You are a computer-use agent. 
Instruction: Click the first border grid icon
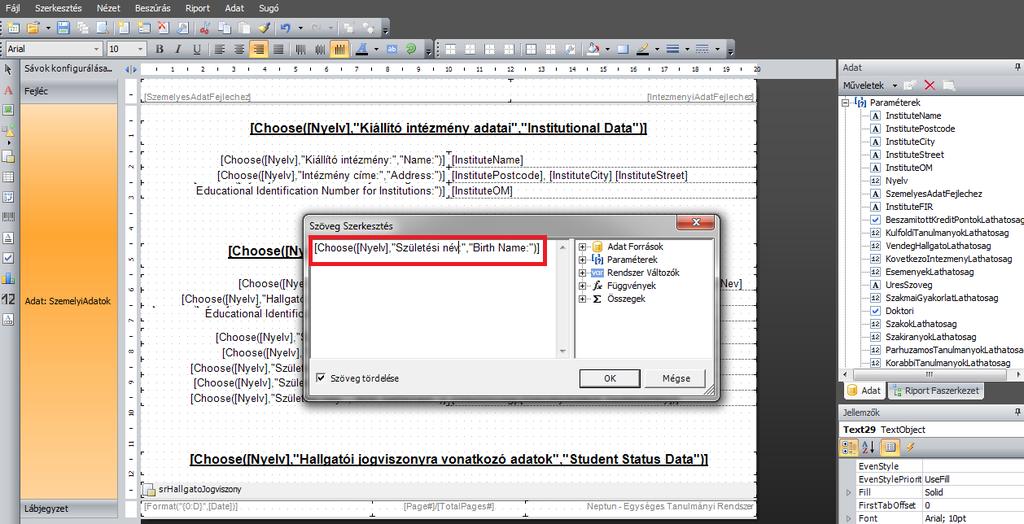pyautogui.click(x=450, y=49)
